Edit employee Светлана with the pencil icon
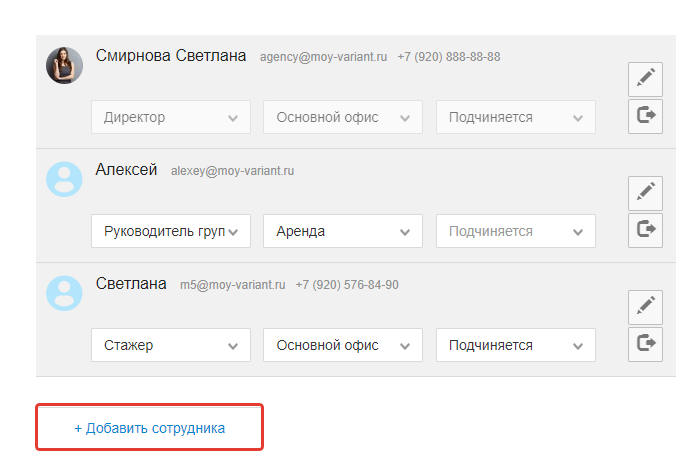Image resolution: width=682 pixels, height=451 pixels. [x=645, y=306]
